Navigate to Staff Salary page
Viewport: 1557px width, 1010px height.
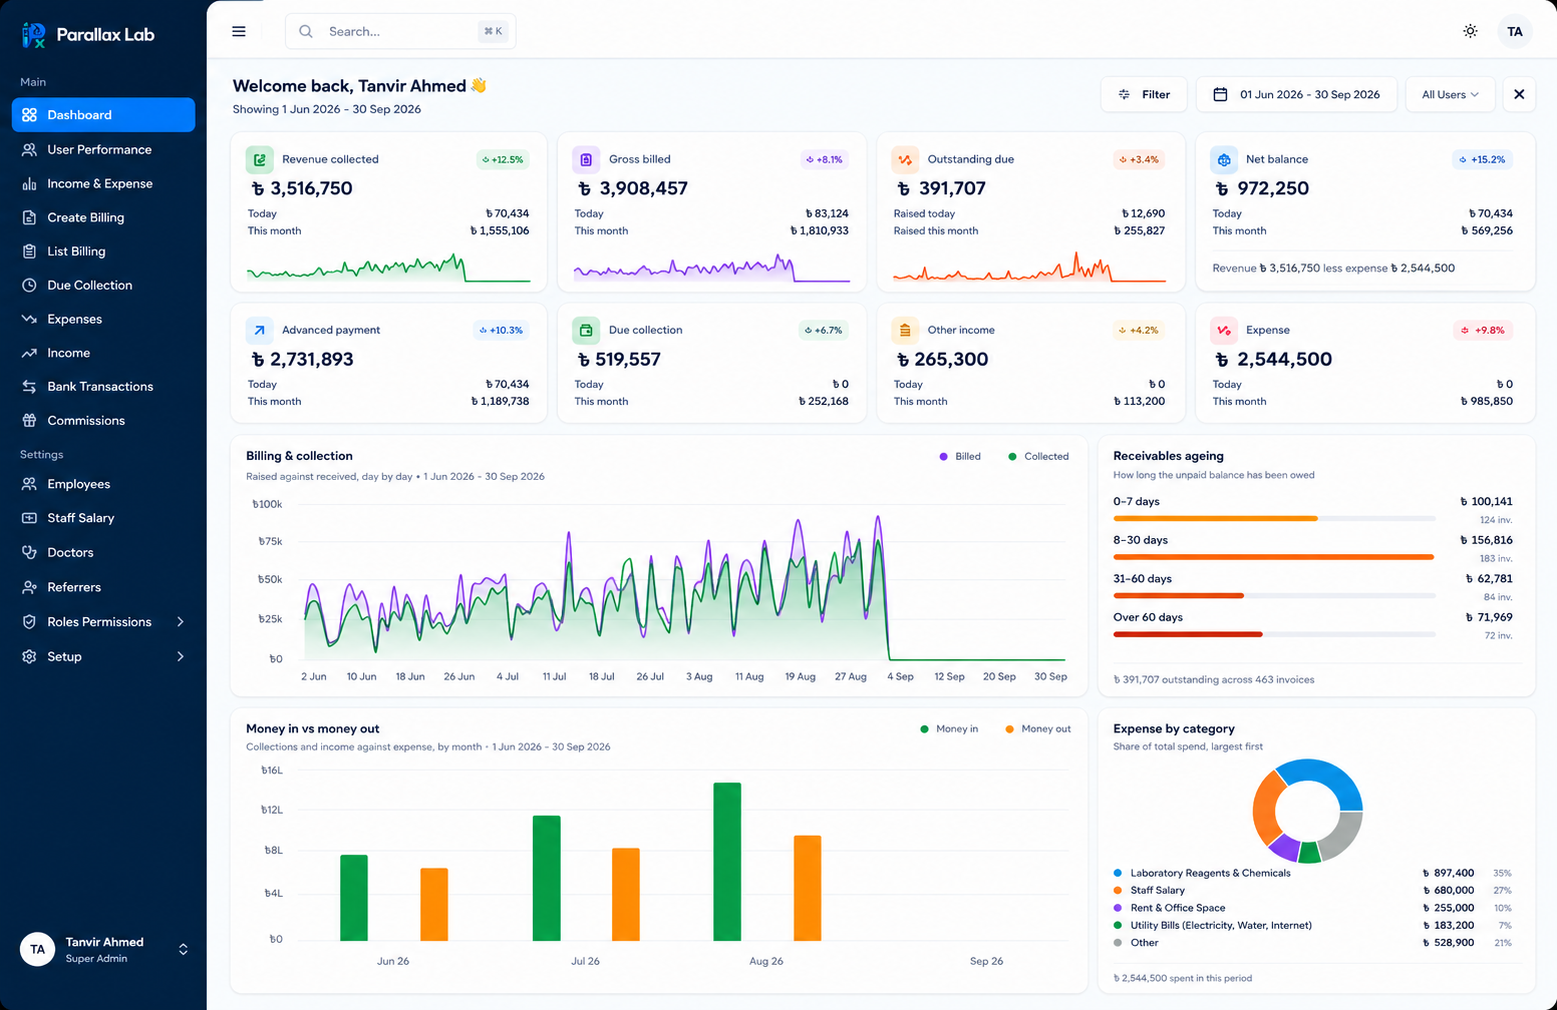point(104,518)
